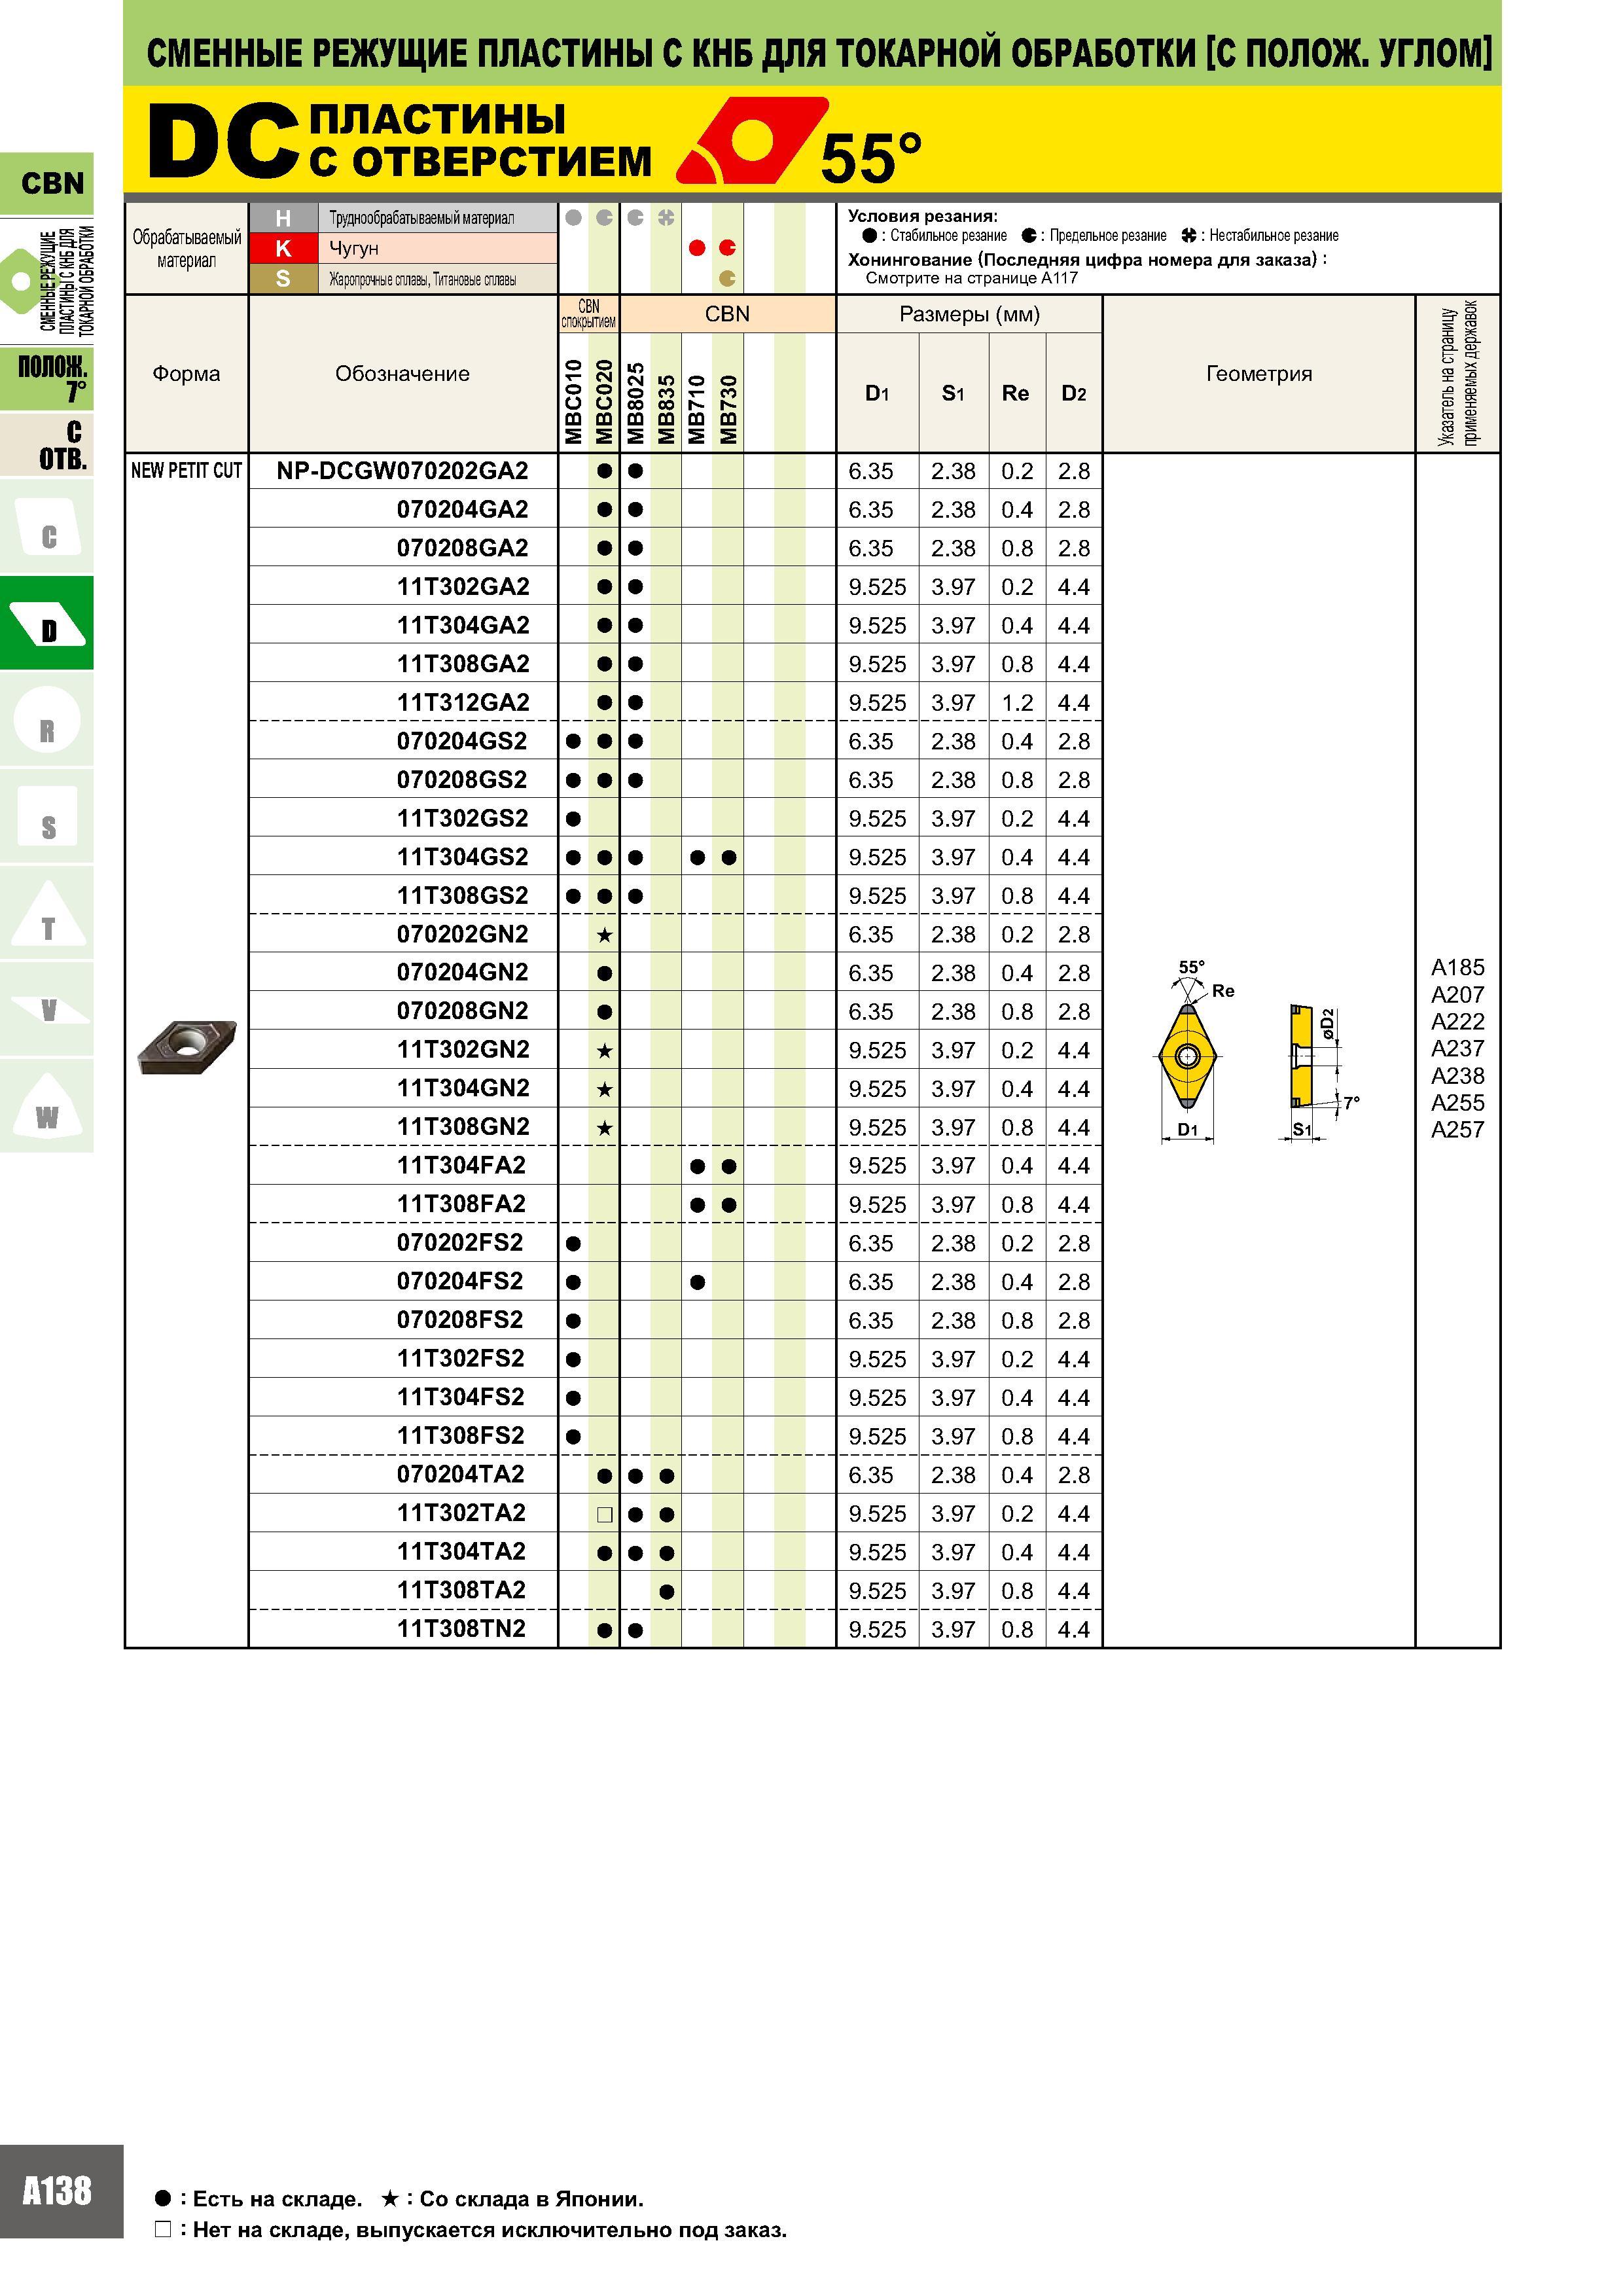Image resolution: width=1623 pixels, height=2296 pixels.
Task: Follow the A237 holder page reference
Action: [x=1457, y=1048]
